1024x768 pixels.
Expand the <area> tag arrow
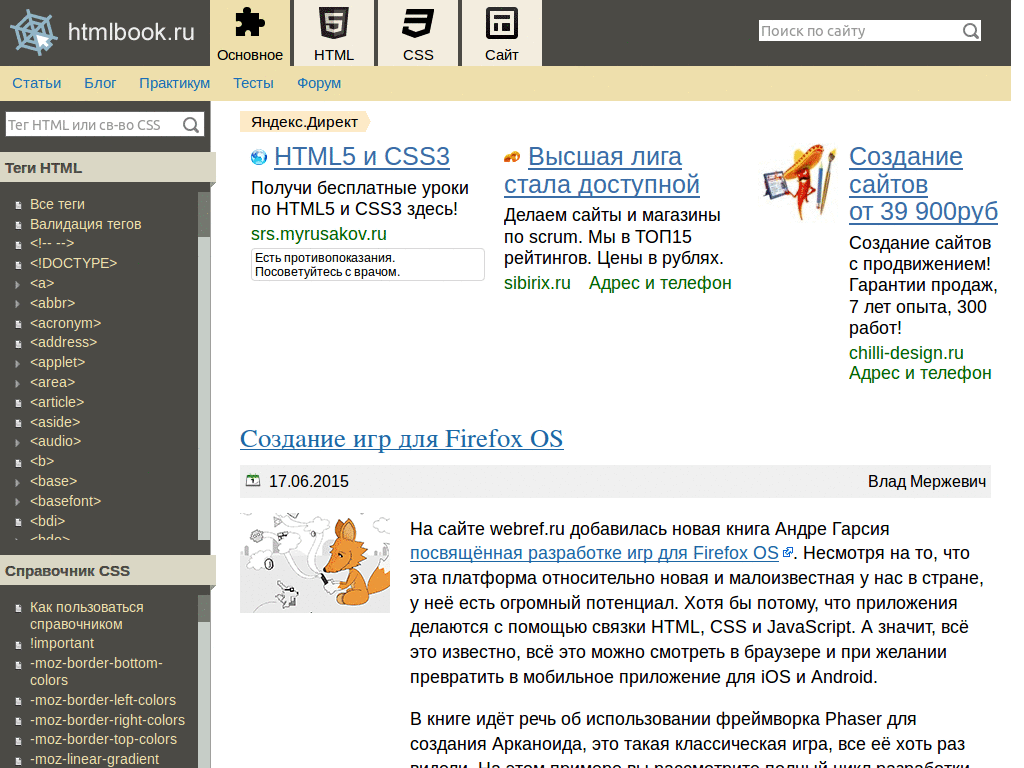pos(18,383)
